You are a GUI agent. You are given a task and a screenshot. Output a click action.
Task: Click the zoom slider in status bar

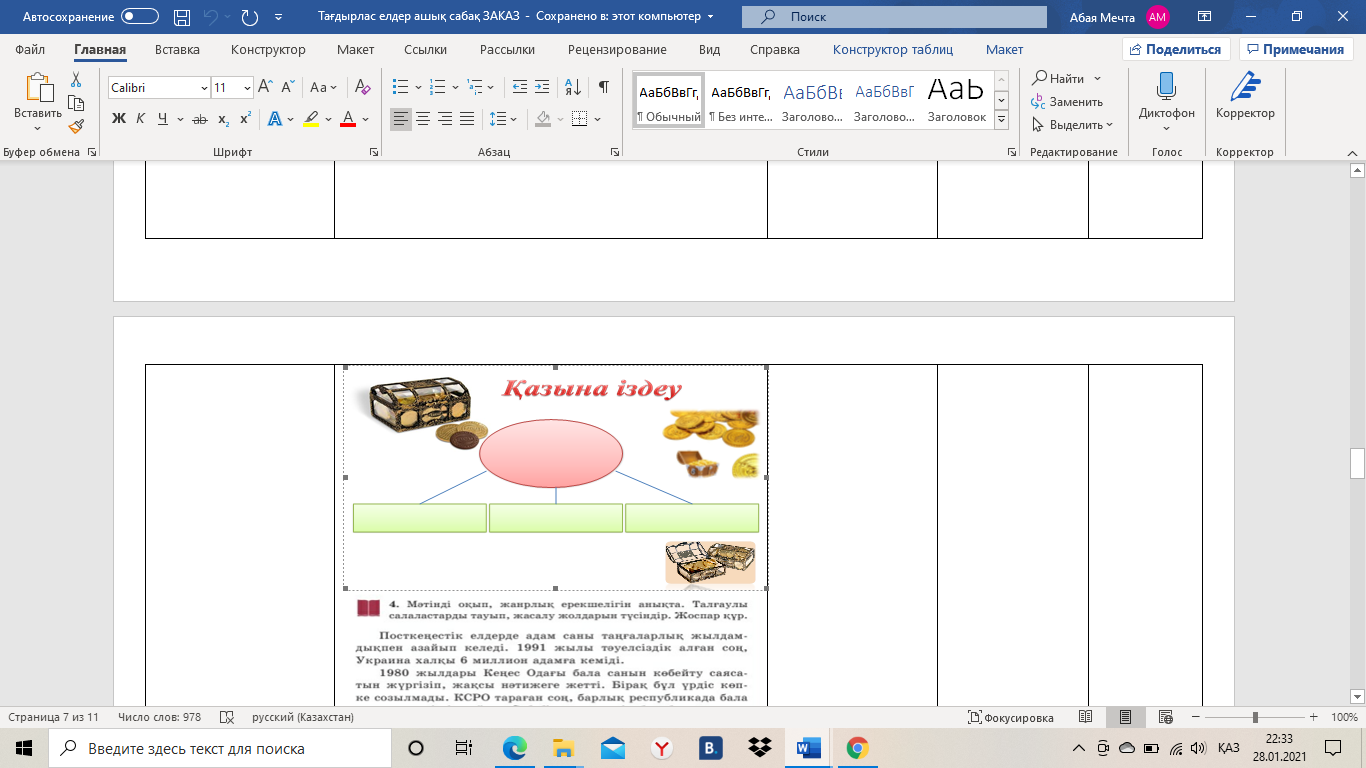1255,717
